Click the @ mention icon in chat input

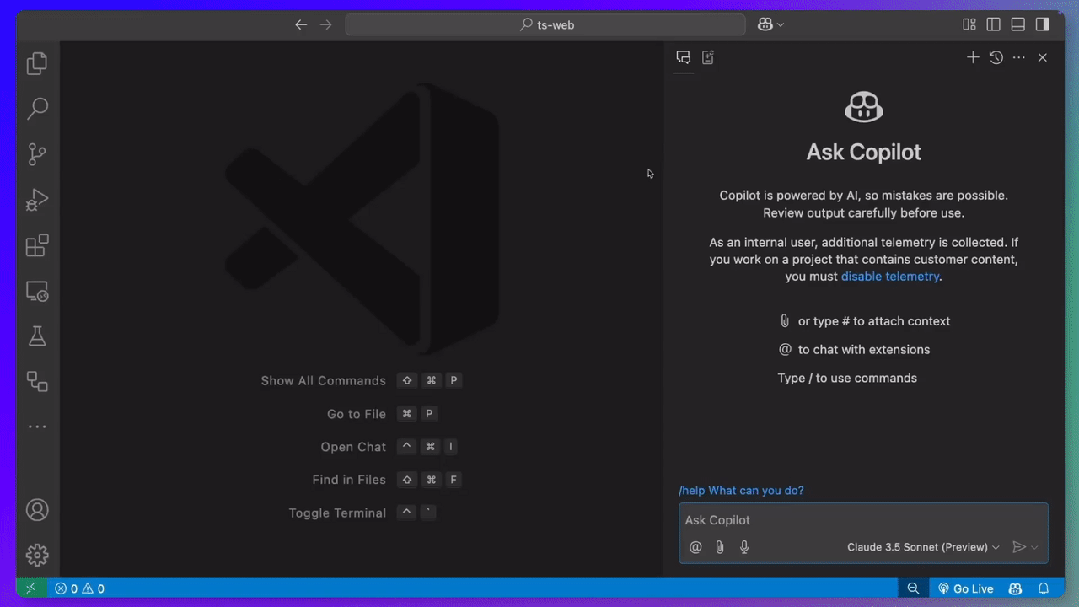695,547
